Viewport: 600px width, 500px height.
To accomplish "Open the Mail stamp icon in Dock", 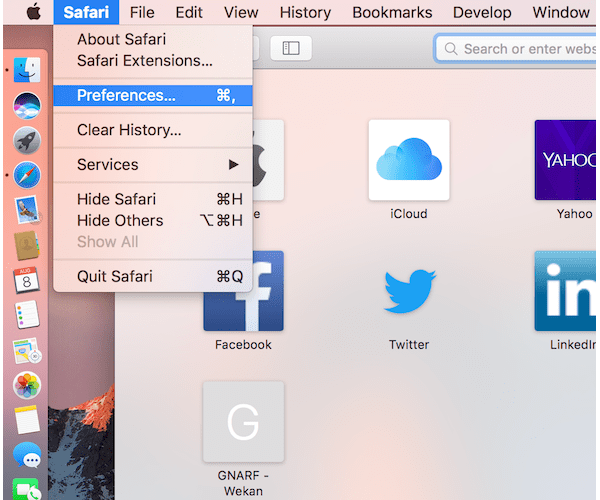I will [x=27, y=210].
